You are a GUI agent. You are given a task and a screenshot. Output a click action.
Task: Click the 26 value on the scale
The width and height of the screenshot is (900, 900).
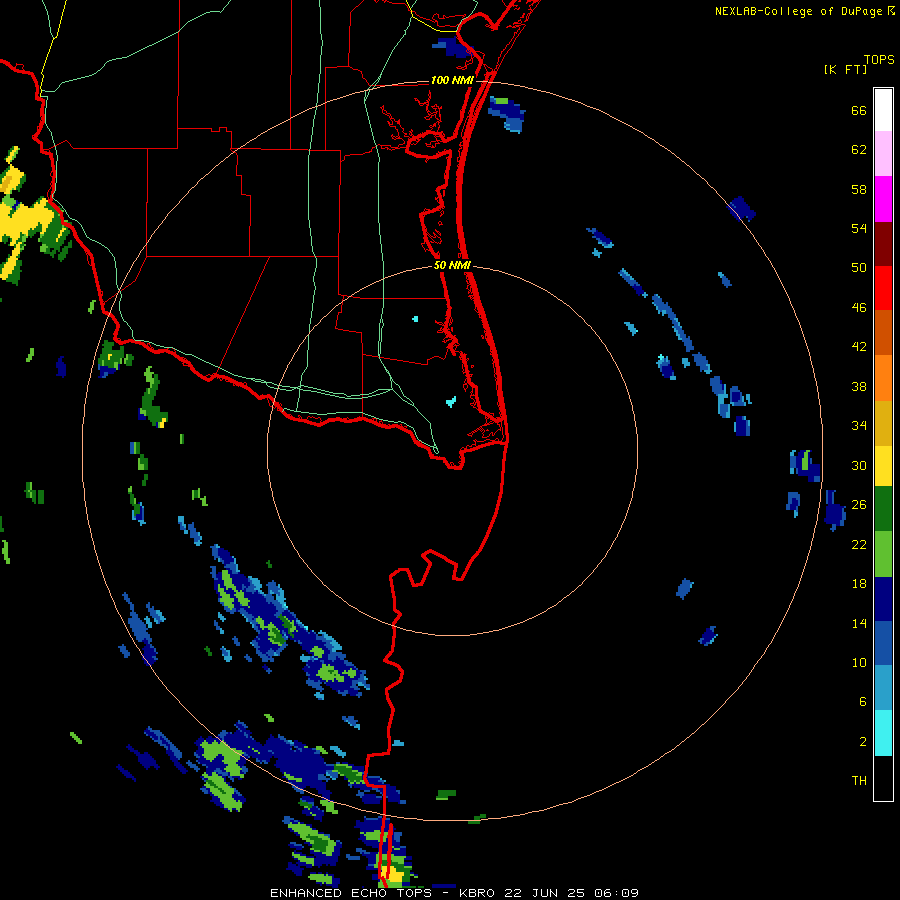click(859, 505)
